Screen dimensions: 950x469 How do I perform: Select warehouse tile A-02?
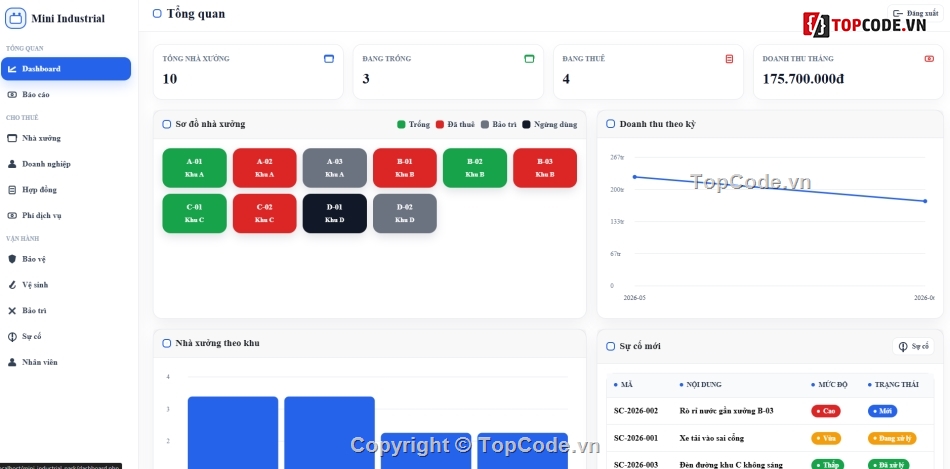[x=265, y=168]
